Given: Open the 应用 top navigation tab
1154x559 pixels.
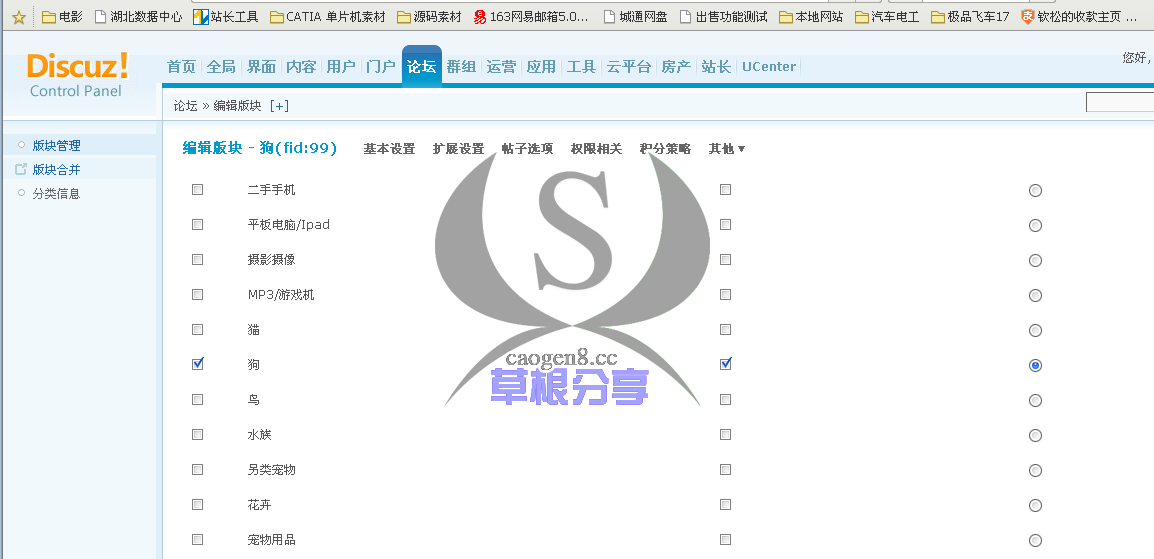Looking at the screenshot, I should 541,67.
